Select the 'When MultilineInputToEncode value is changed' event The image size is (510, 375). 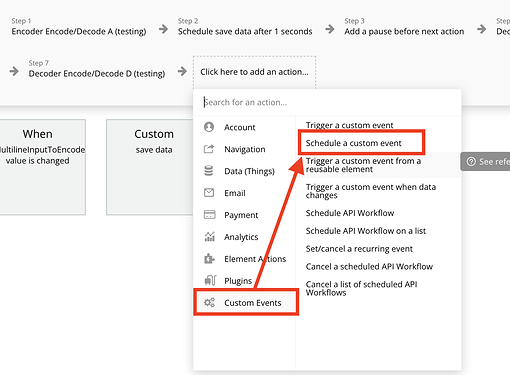(42, 167)
